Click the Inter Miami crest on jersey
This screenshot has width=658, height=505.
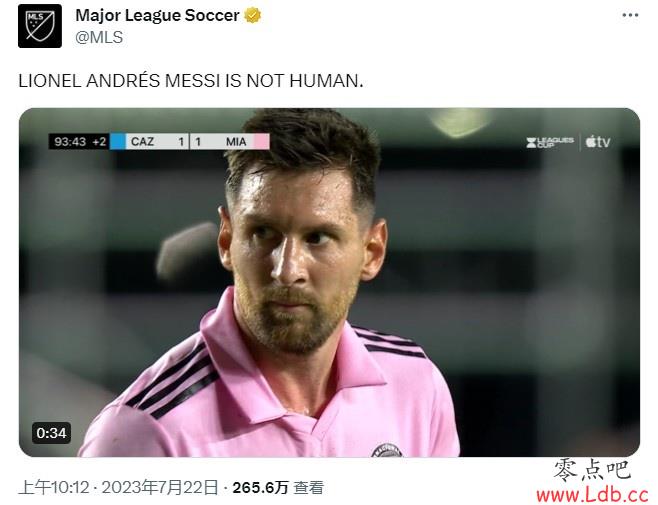coord(387,450)
